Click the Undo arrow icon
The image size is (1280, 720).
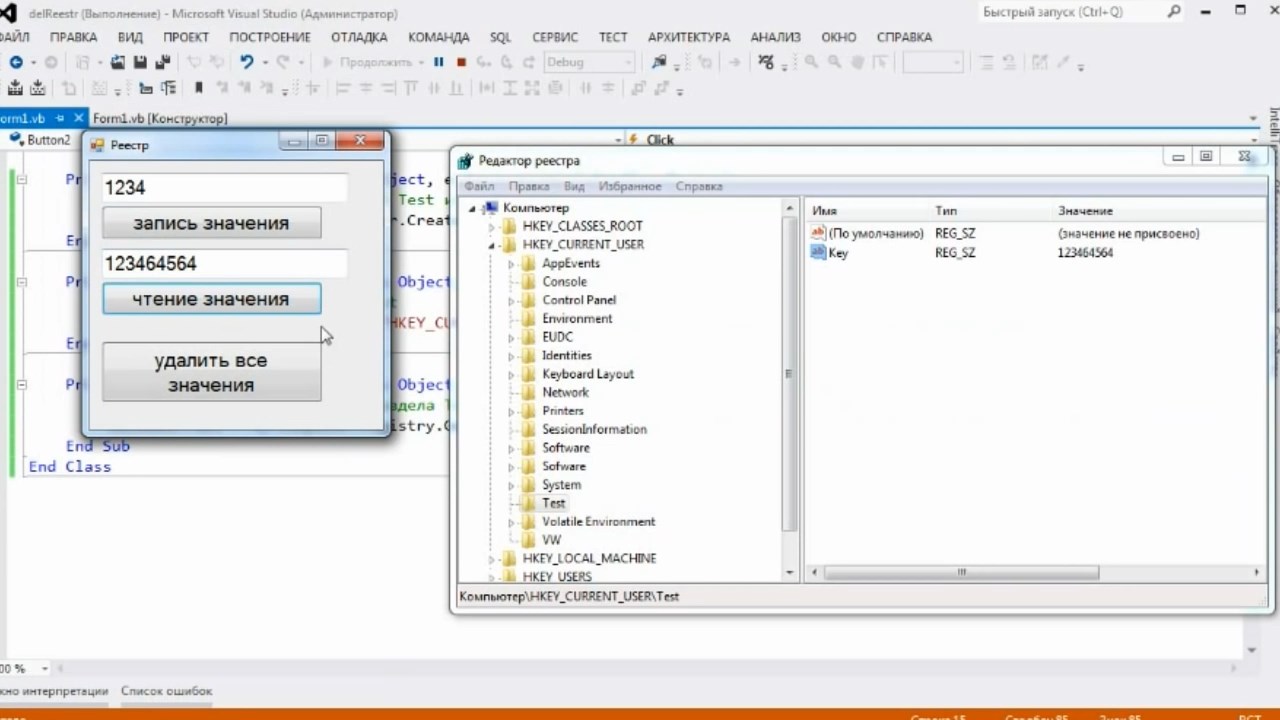click(246, 62)
